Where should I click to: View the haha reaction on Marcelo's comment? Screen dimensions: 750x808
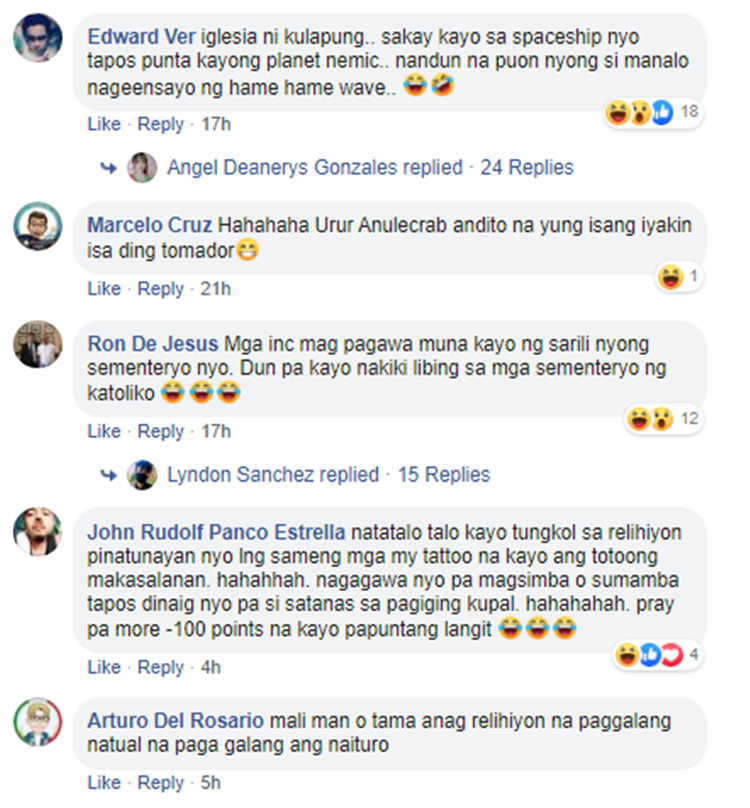click(x=679, y=277)
